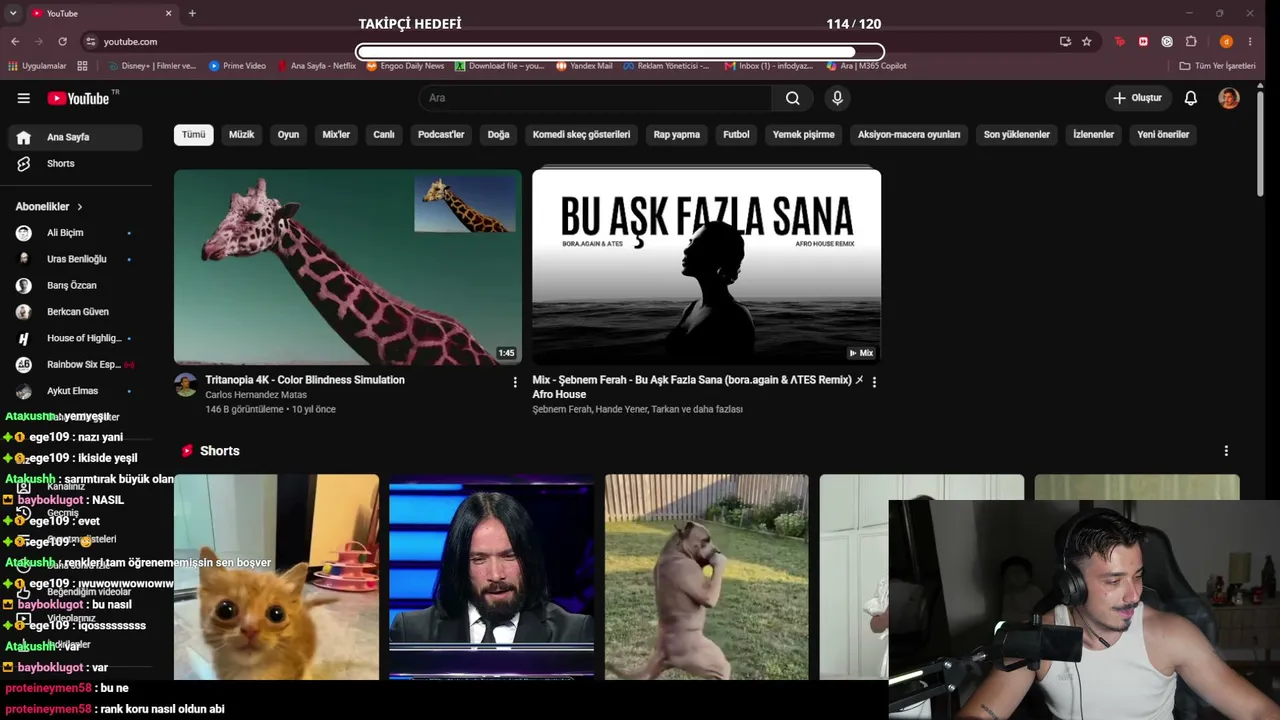Screen dimensions: 1280x720
Task: Select the Aksiyon-macera oyunları chip
Action: tap(909, 135)
